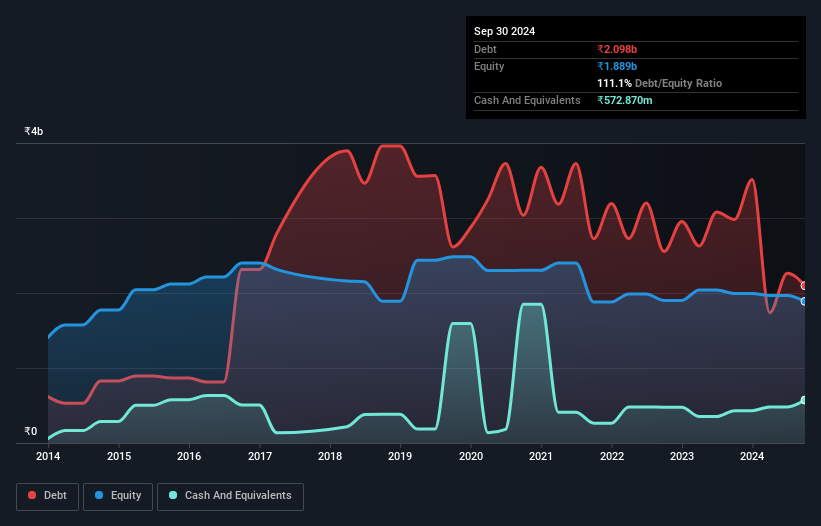The image size is (821, 526).
Task: Click the red Debt legend dot
Action: (32, 495)
